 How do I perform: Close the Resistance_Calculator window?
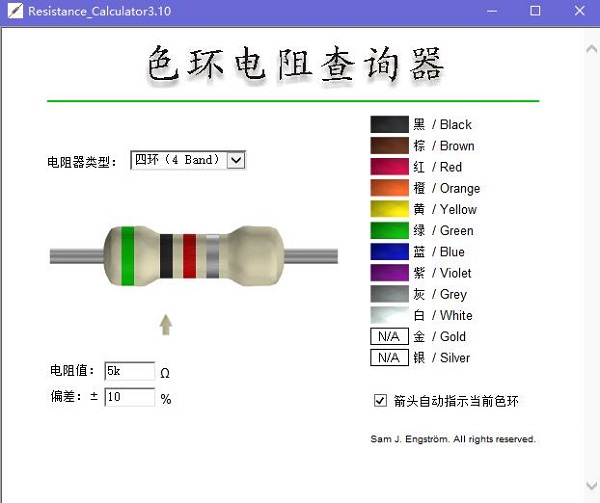[x=579, y=11]
